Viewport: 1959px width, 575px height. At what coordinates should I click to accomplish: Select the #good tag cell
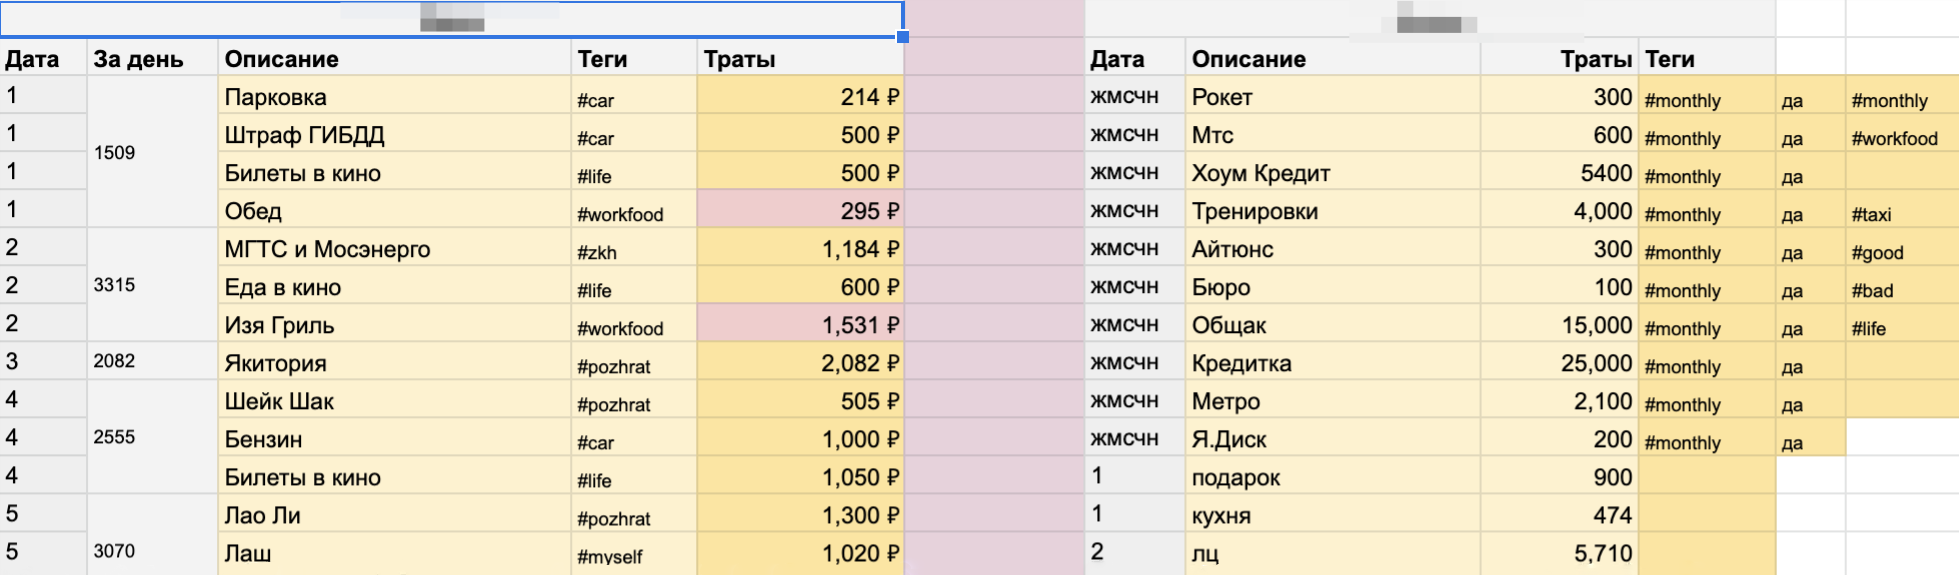pos(1902,248)
